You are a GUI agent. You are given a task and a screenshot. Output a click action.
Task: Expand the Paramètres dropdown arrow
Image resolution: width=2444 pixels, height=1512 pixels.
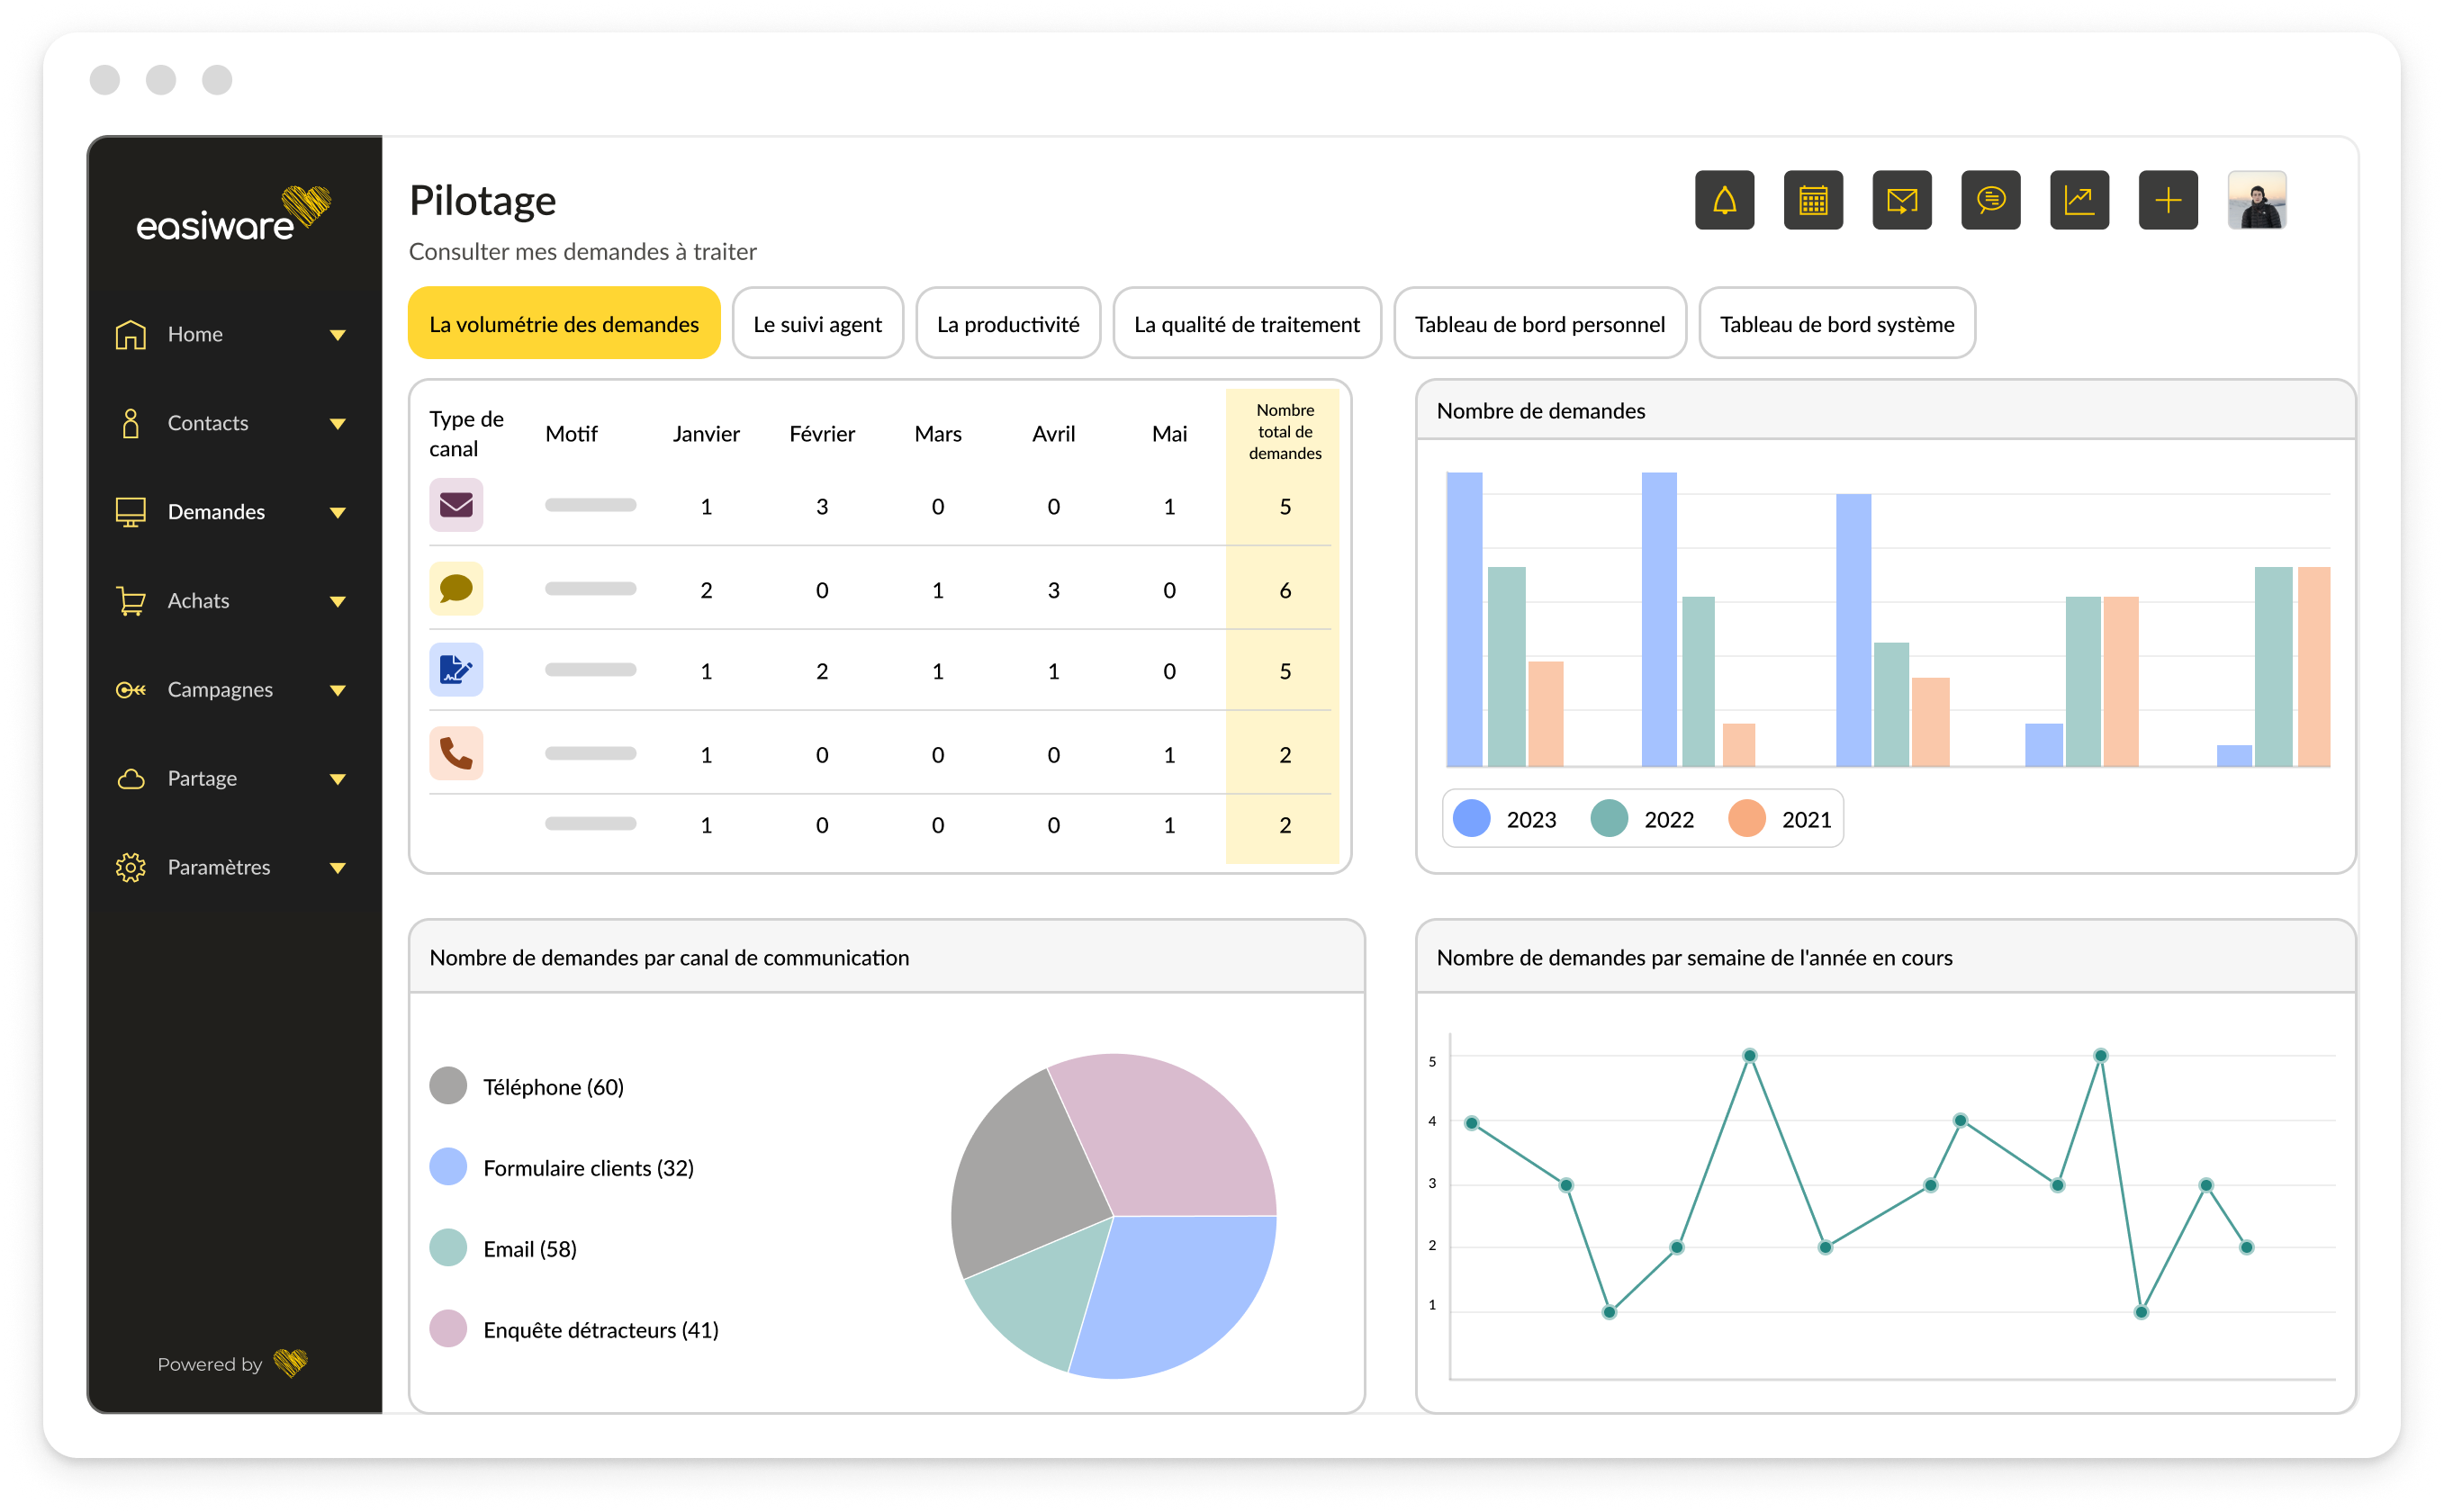(x=338, y=868)
